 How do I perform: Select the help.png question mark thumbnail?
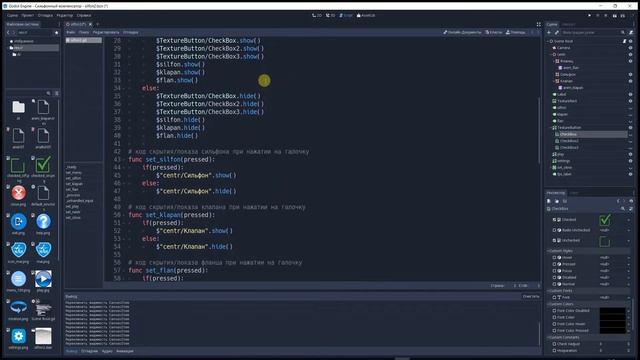[x=43, y=222]
